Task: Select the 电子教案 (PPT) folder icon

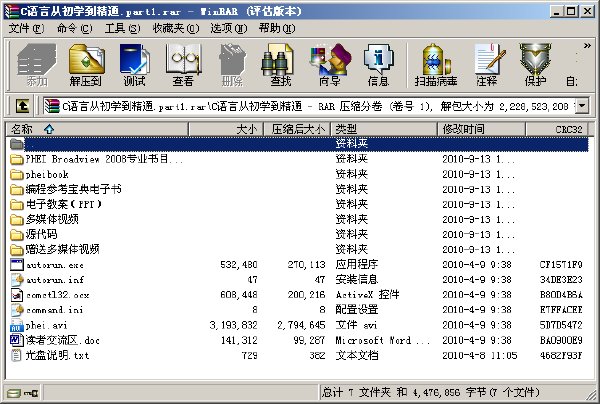Action: pyautogui.click(x=17, y=204)
